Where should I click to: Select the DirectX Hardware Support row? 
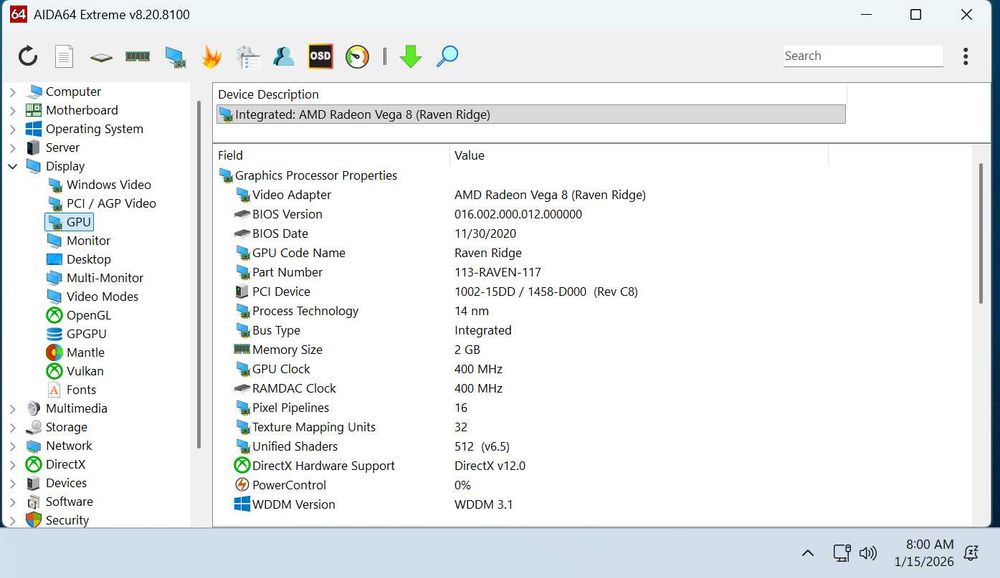pyautogui.click(x=380, y=466)
